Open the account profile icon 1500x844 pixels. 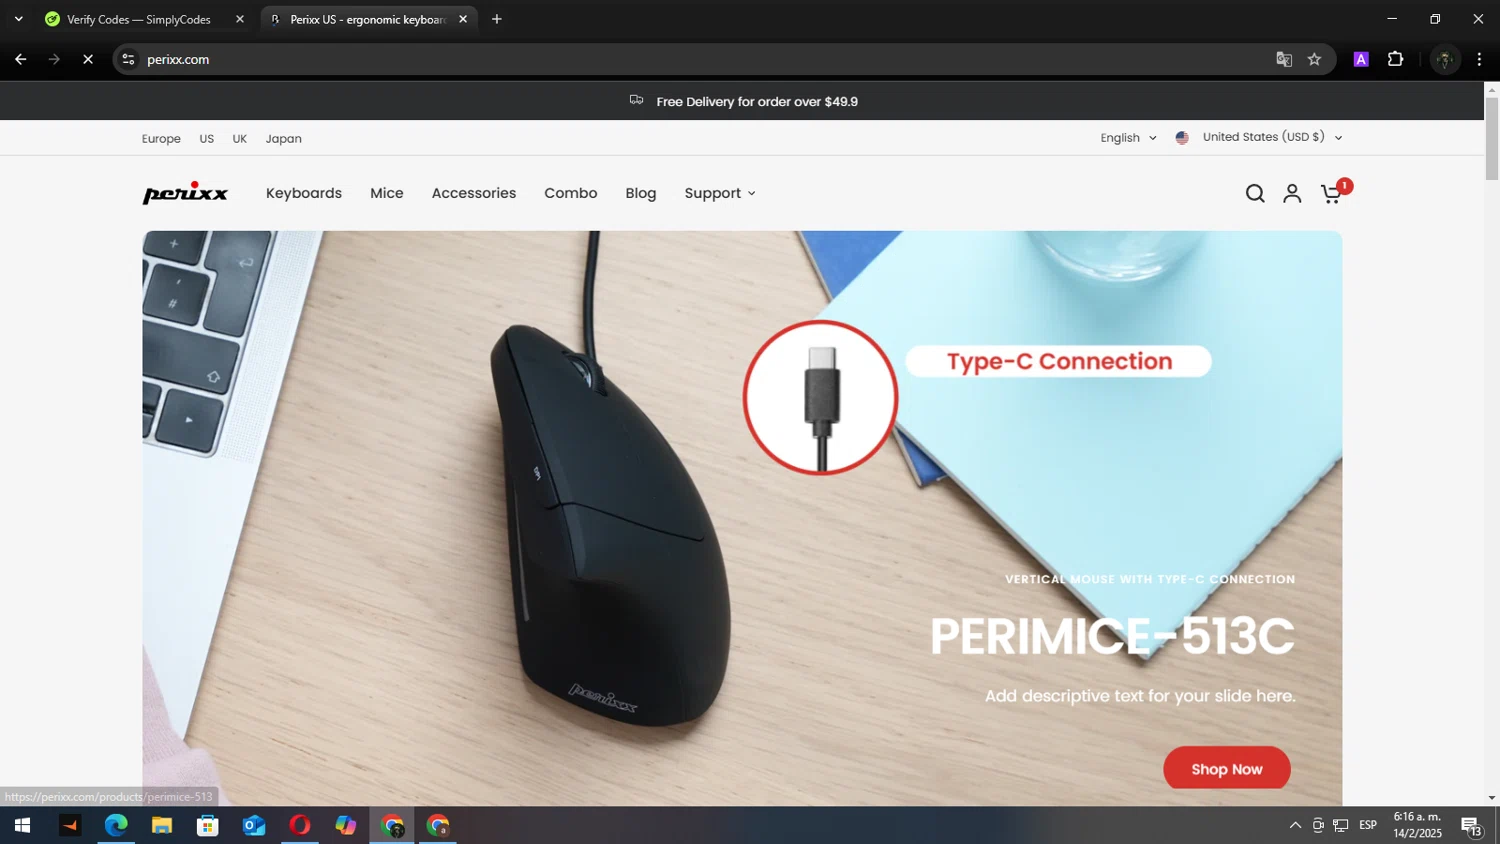tap(1292, 193)
